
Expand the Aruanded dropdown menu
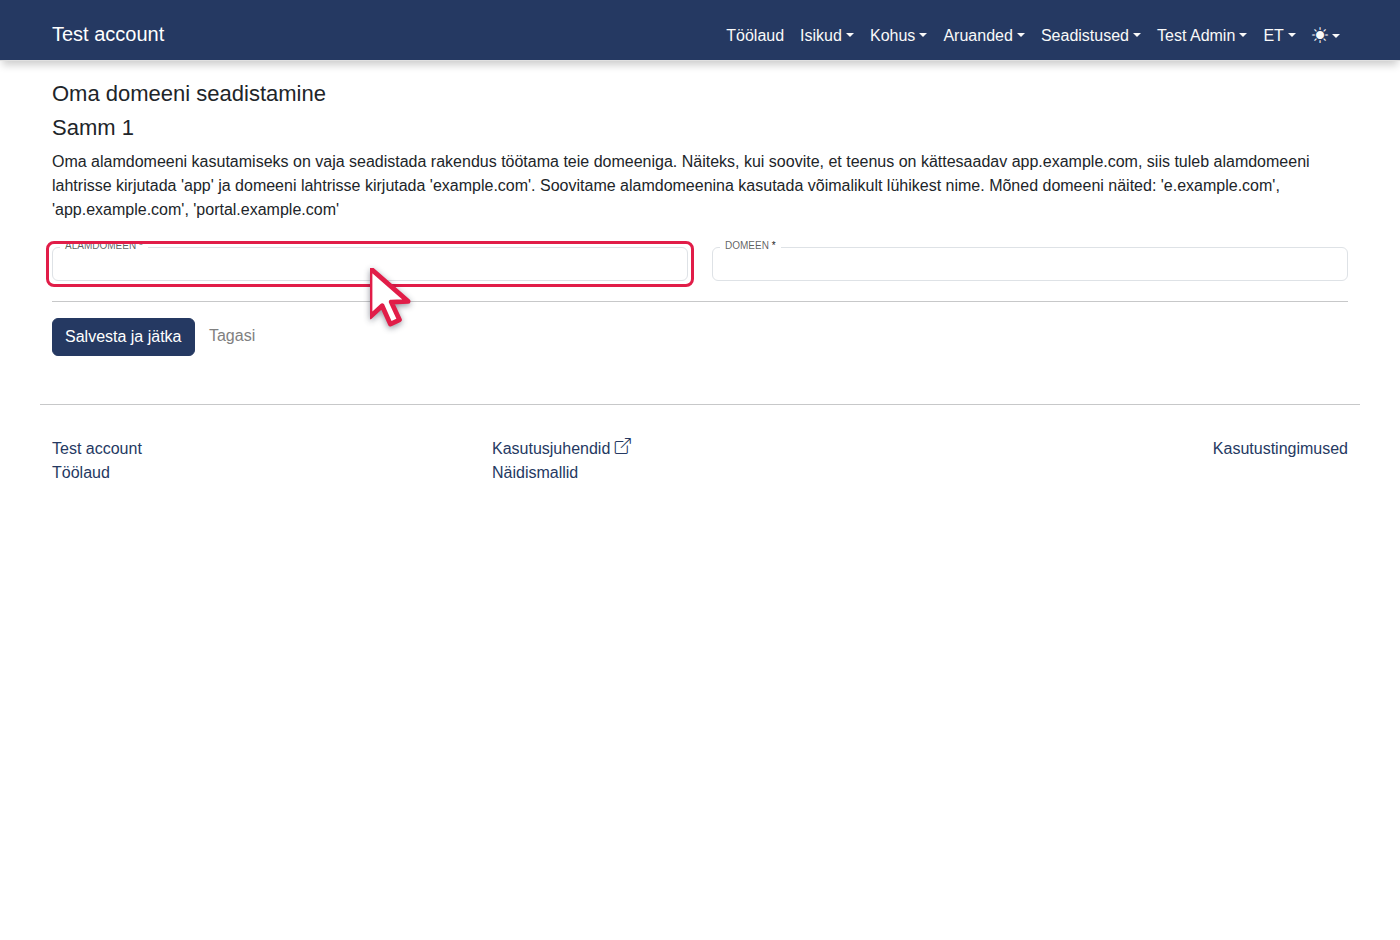point(984,35)
